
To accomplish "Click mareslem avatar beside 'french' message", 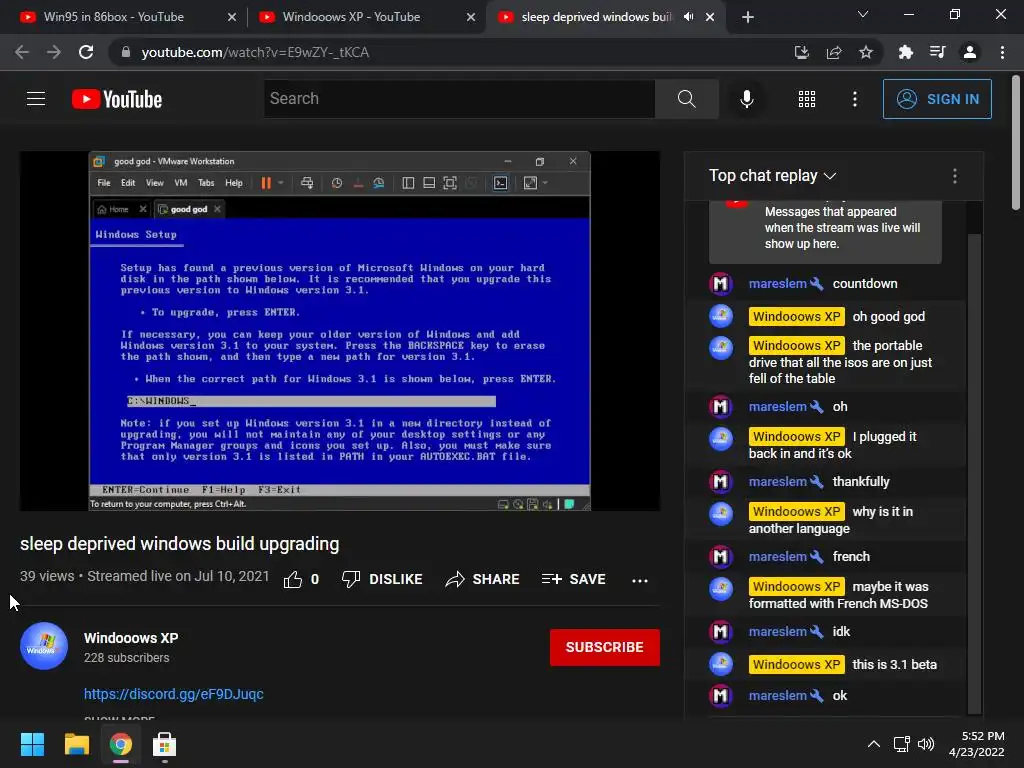I will (x=720, y=556).
